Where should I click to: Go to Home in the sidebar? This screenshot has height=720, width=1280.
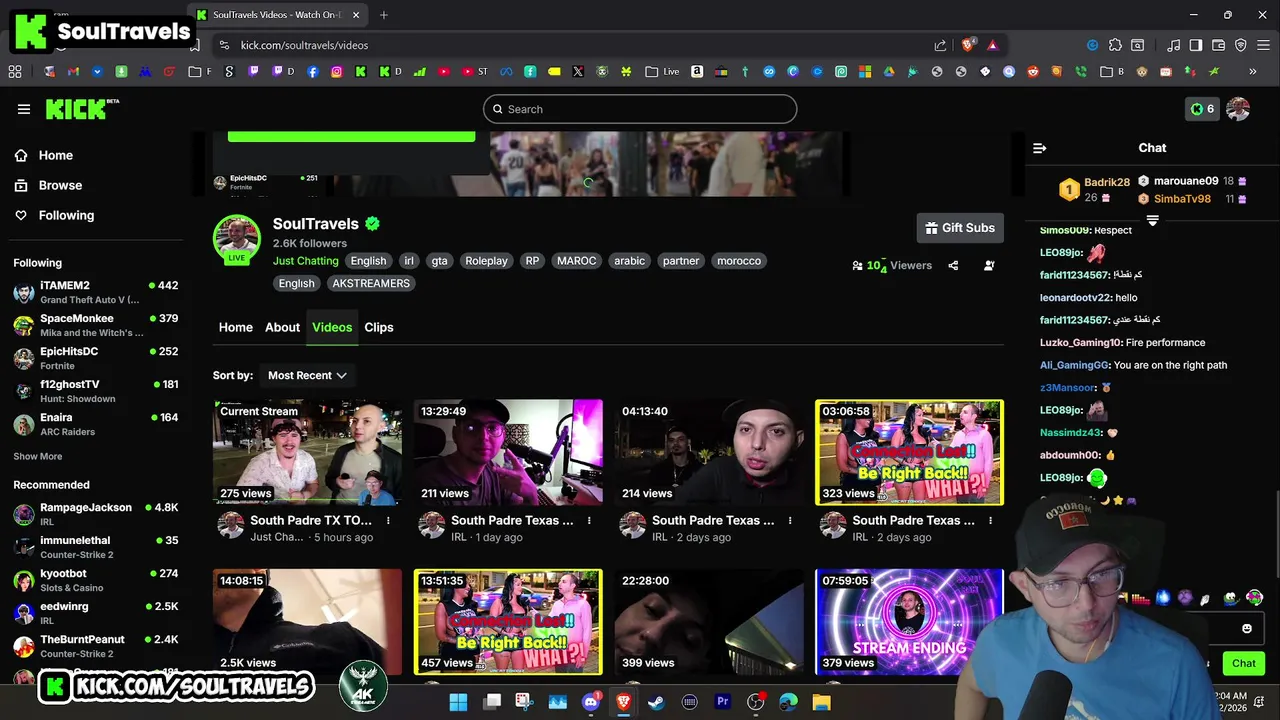pos(43,155)
